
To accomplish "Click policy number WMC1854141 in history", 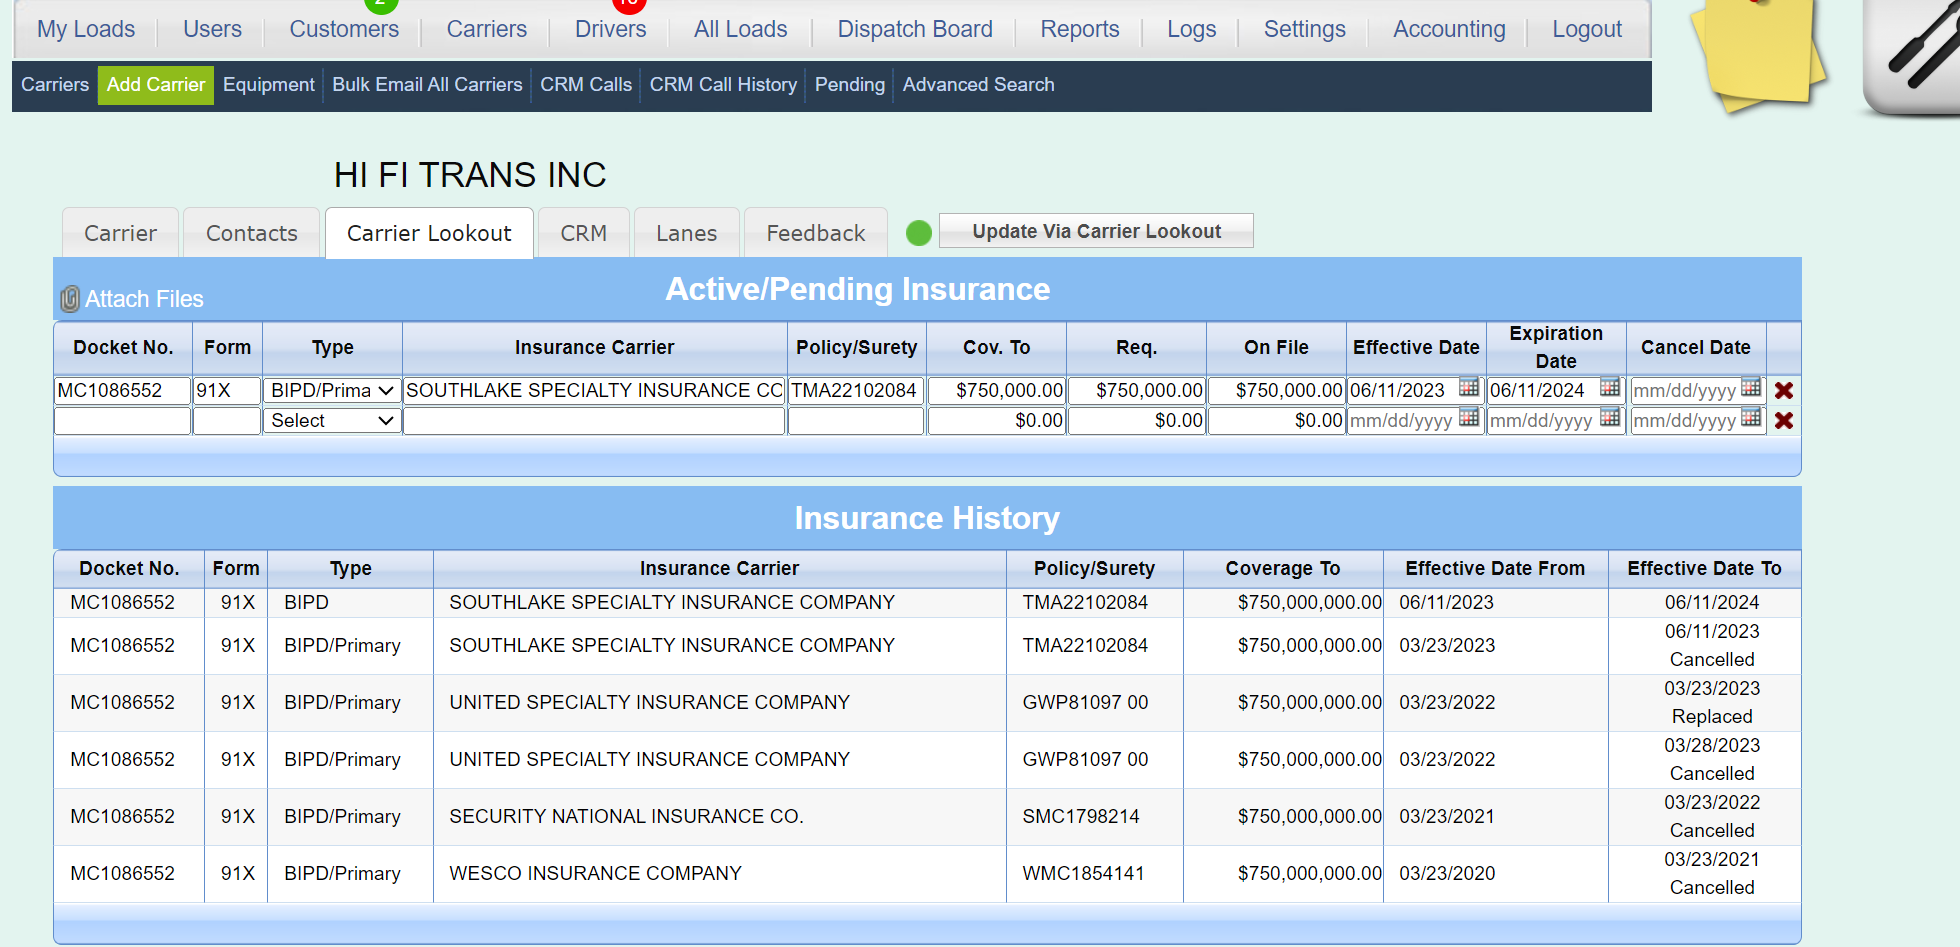I will [x=1083, y=873].
